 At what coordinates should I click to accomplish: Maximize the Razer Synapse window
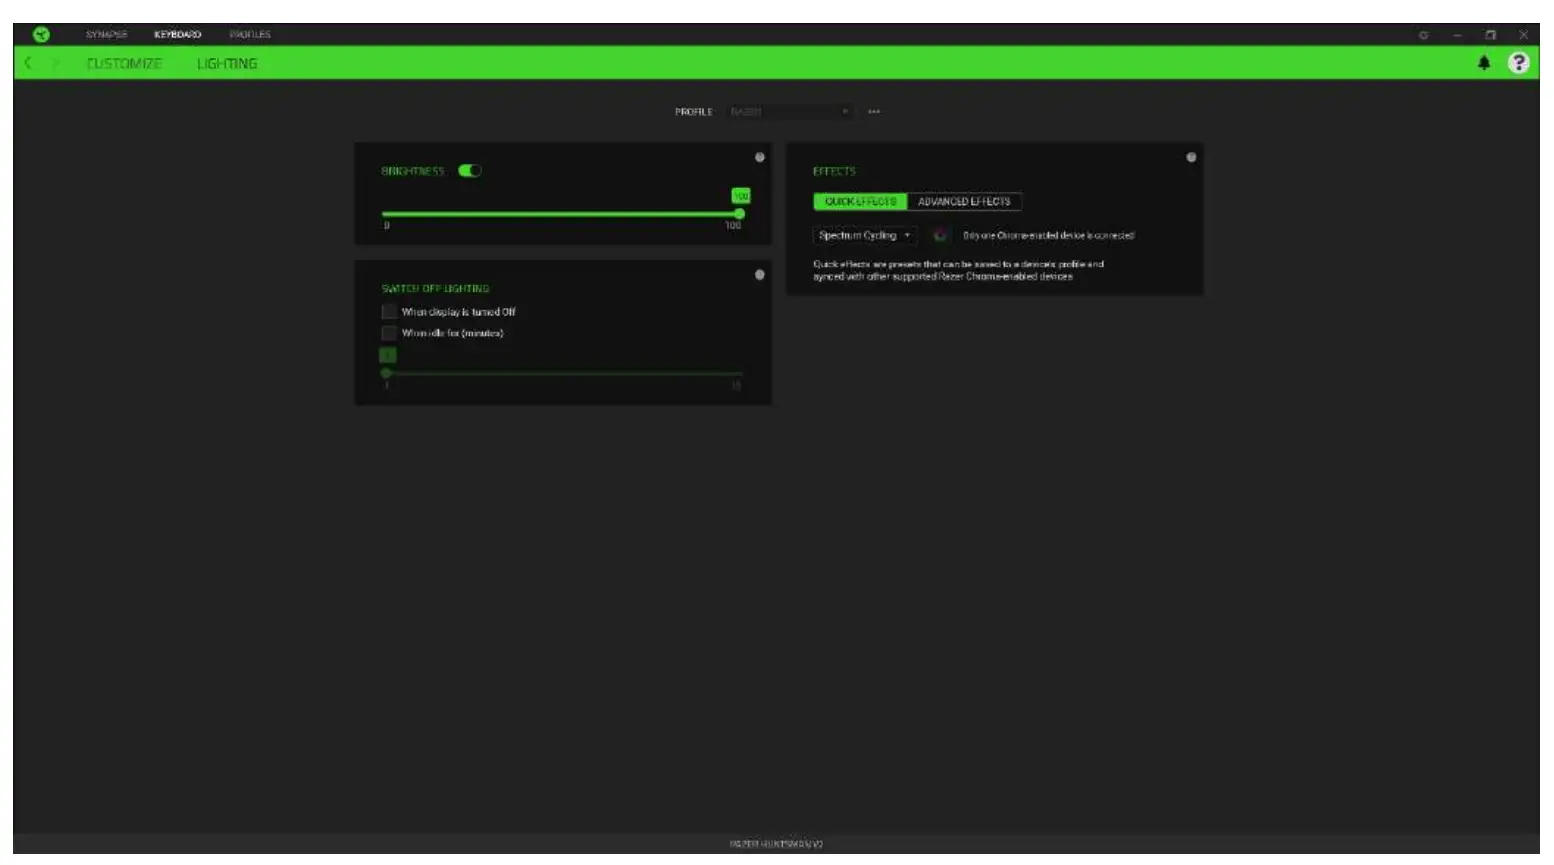pos(1490,35)
